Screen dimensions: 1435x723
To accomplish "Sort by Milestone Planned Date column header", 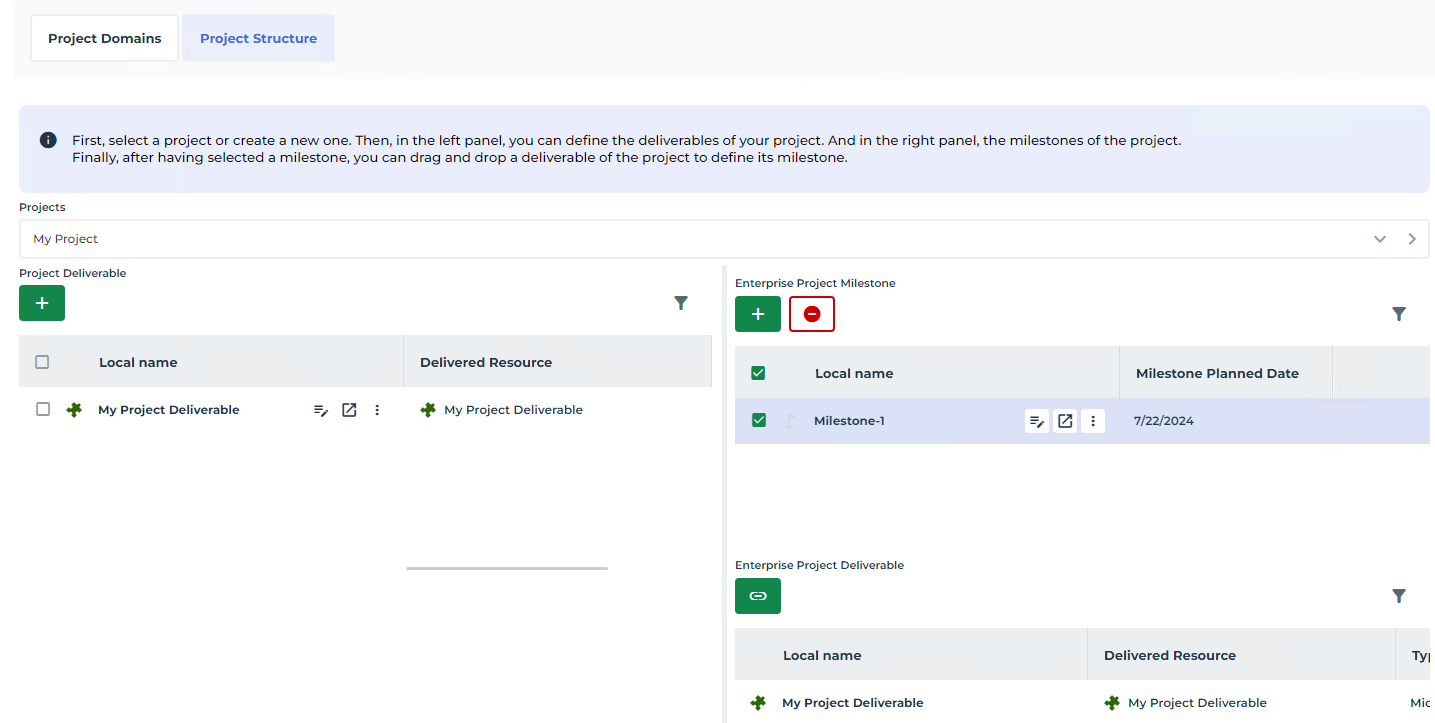I will coord(1217,373).
